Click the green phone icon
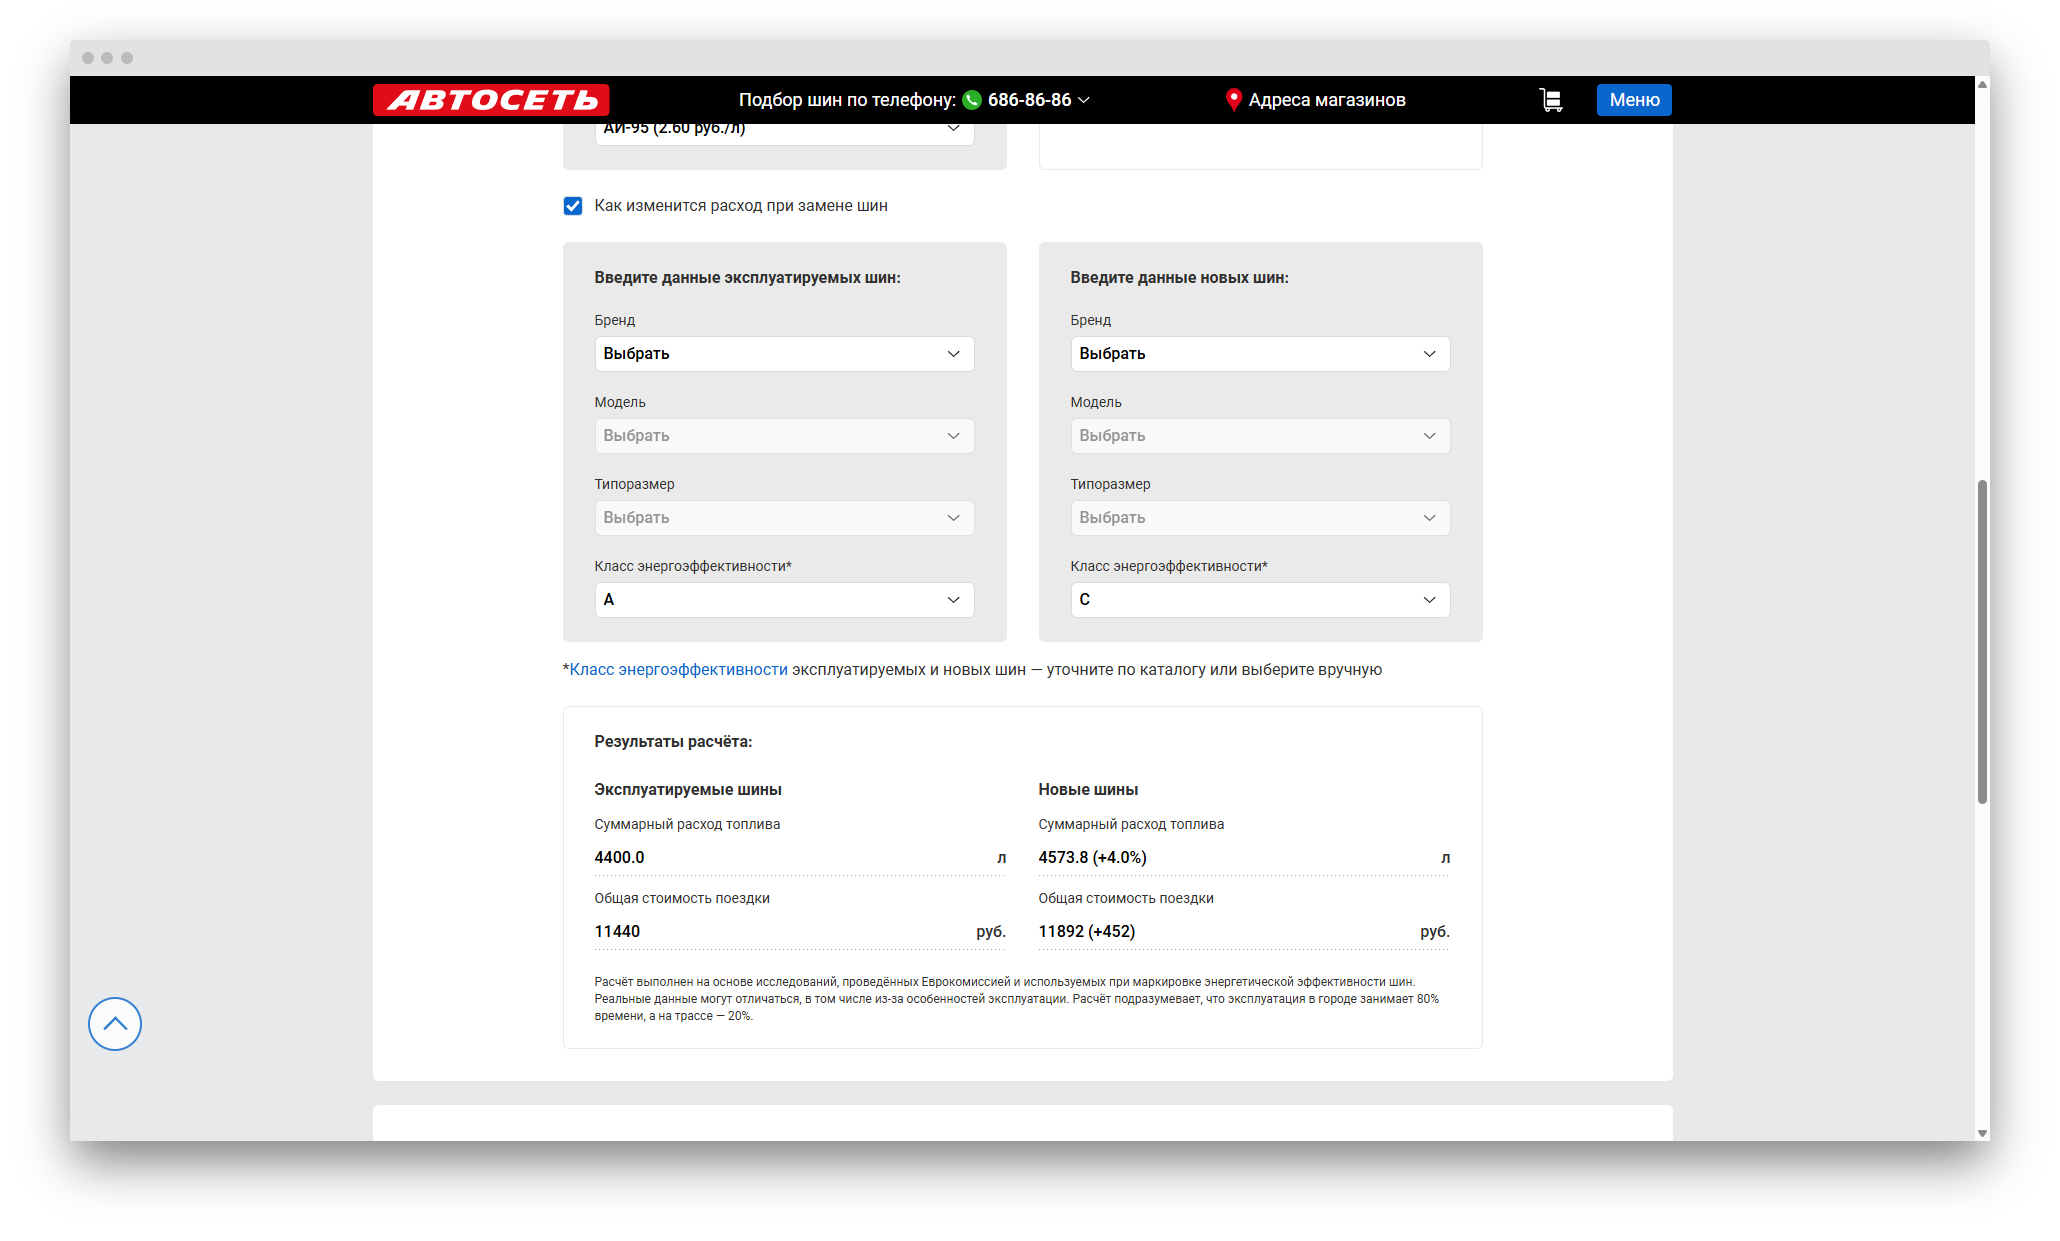The image size is (2060, 1241). [972, 100]
